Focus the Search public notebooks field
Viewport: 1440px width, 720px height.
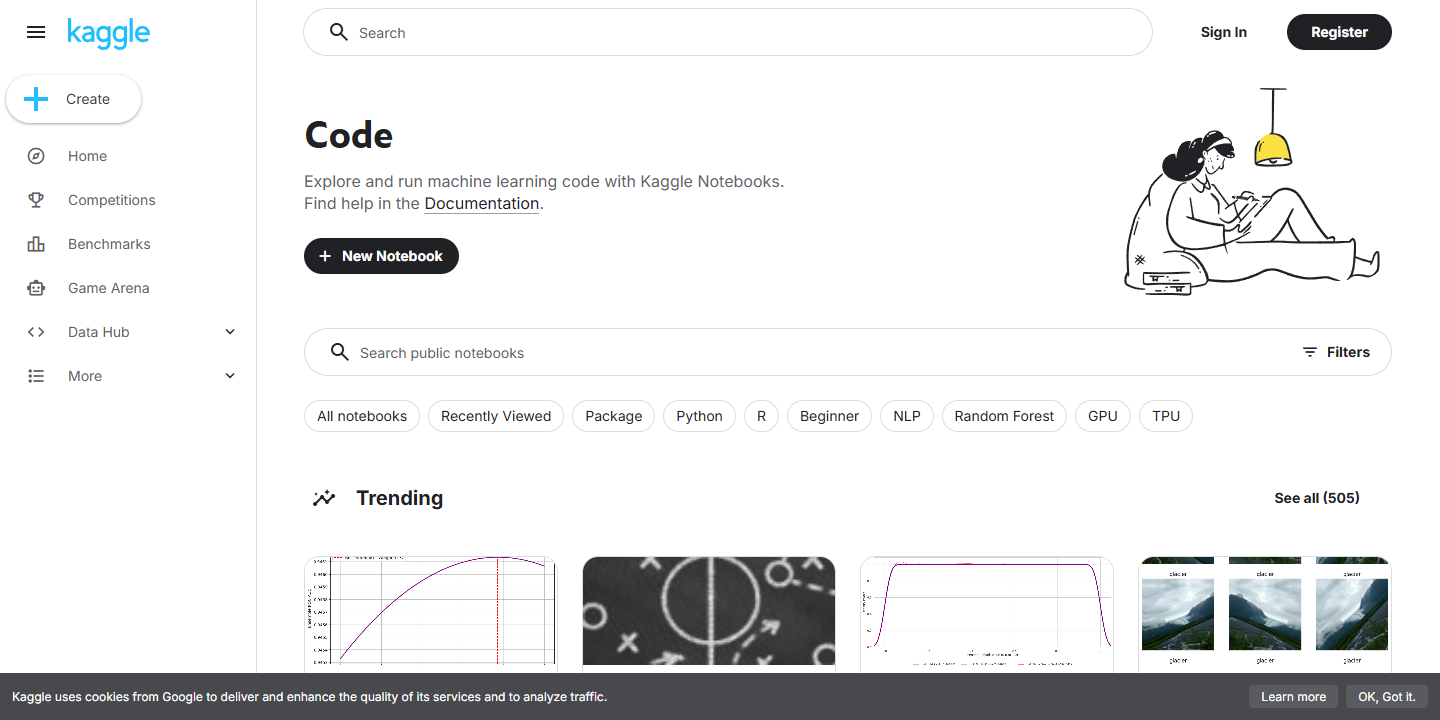click(848, 352)
